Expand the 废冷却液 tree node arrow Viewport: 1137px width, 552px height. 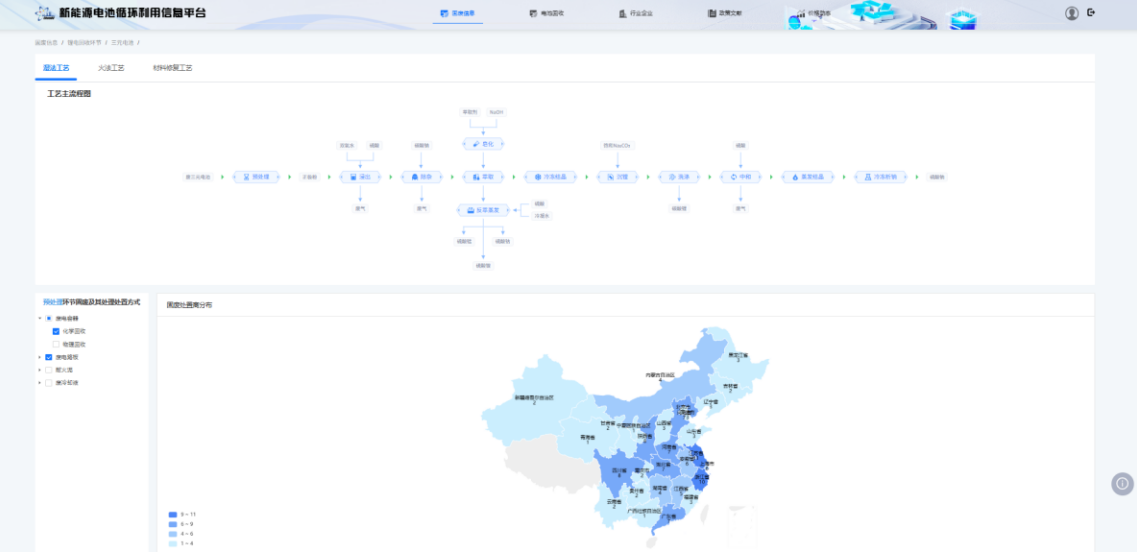tap(39, 383)
